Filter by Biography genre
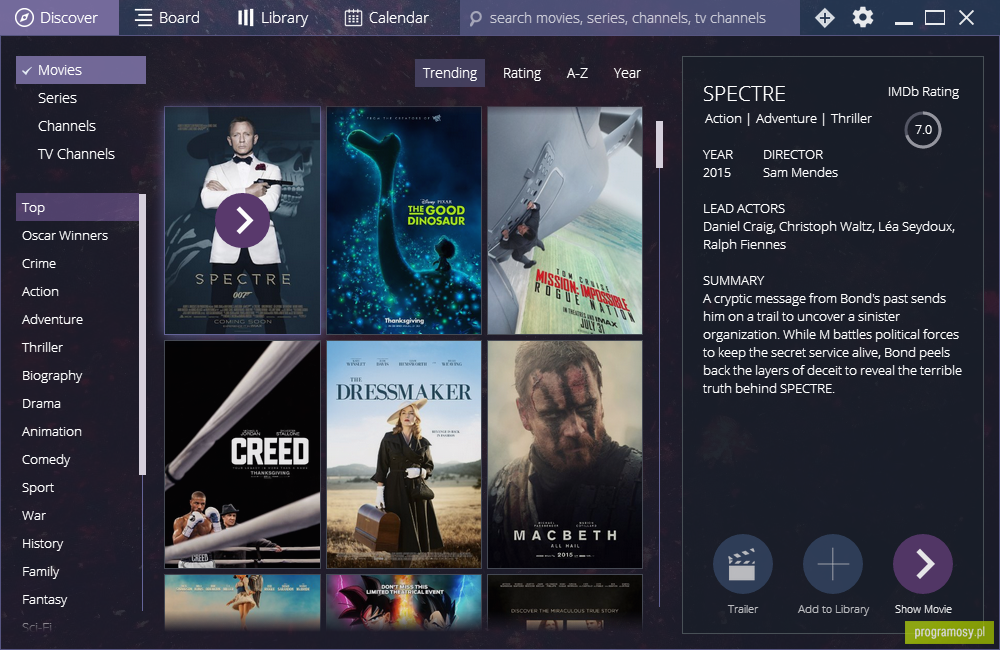1000x650 pixels. (x=52, y=376)
